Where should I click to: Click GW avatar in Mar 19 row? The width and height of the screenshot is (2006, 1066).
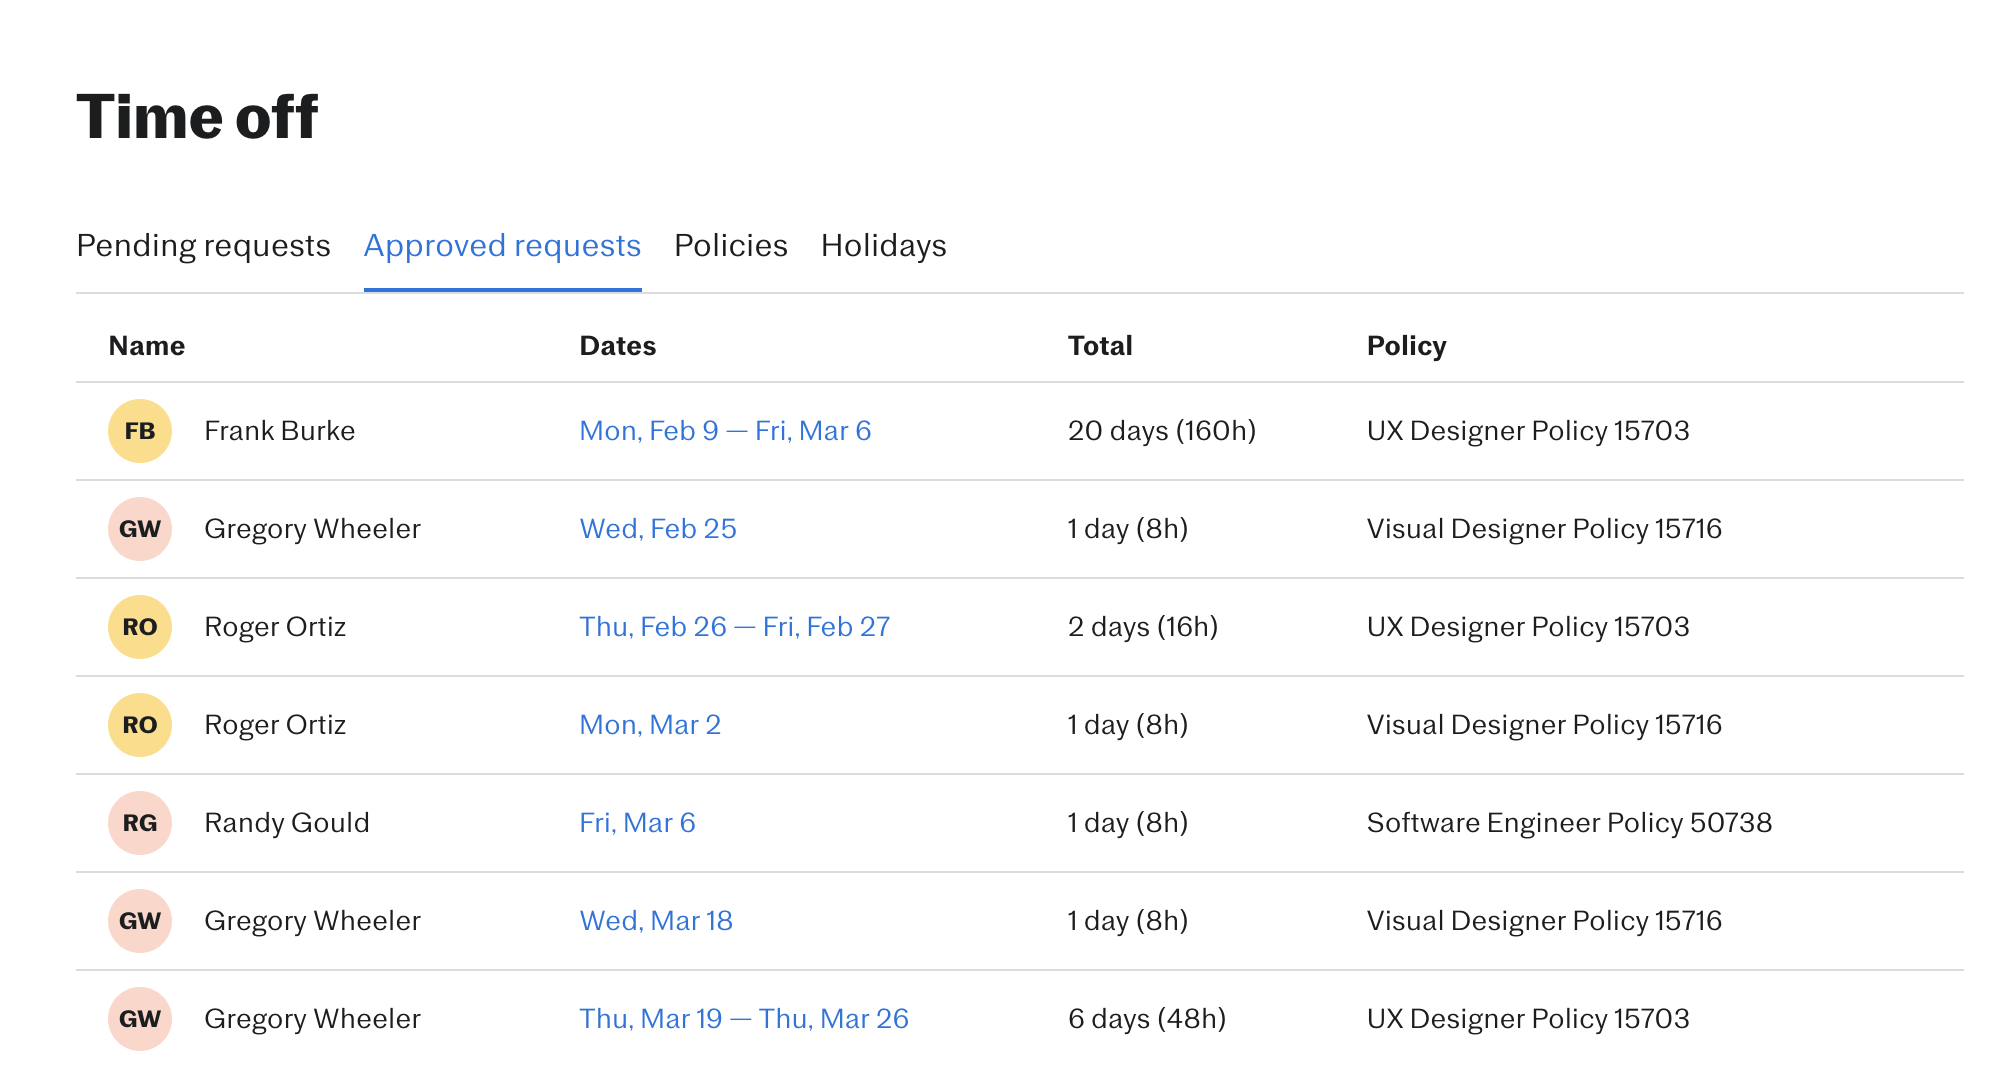tap(140, 1019)
